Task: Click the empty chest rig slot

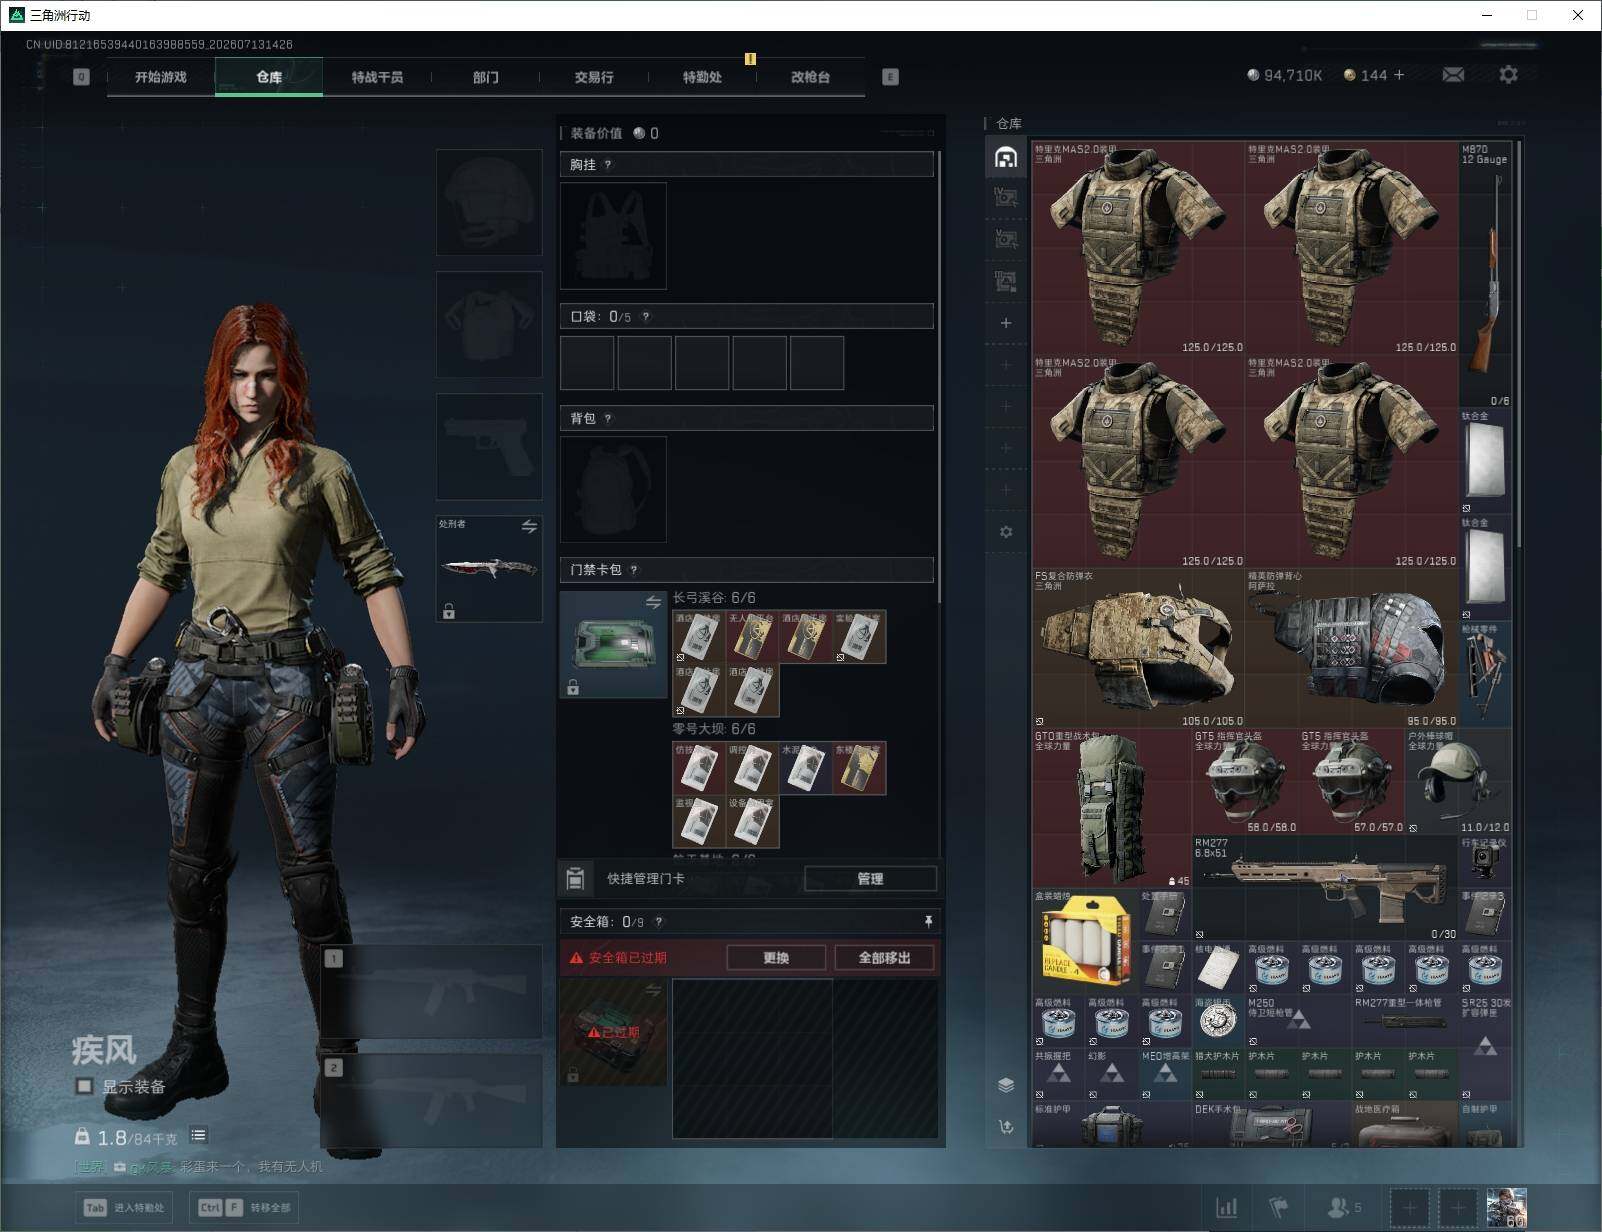Action: (613, 236)
